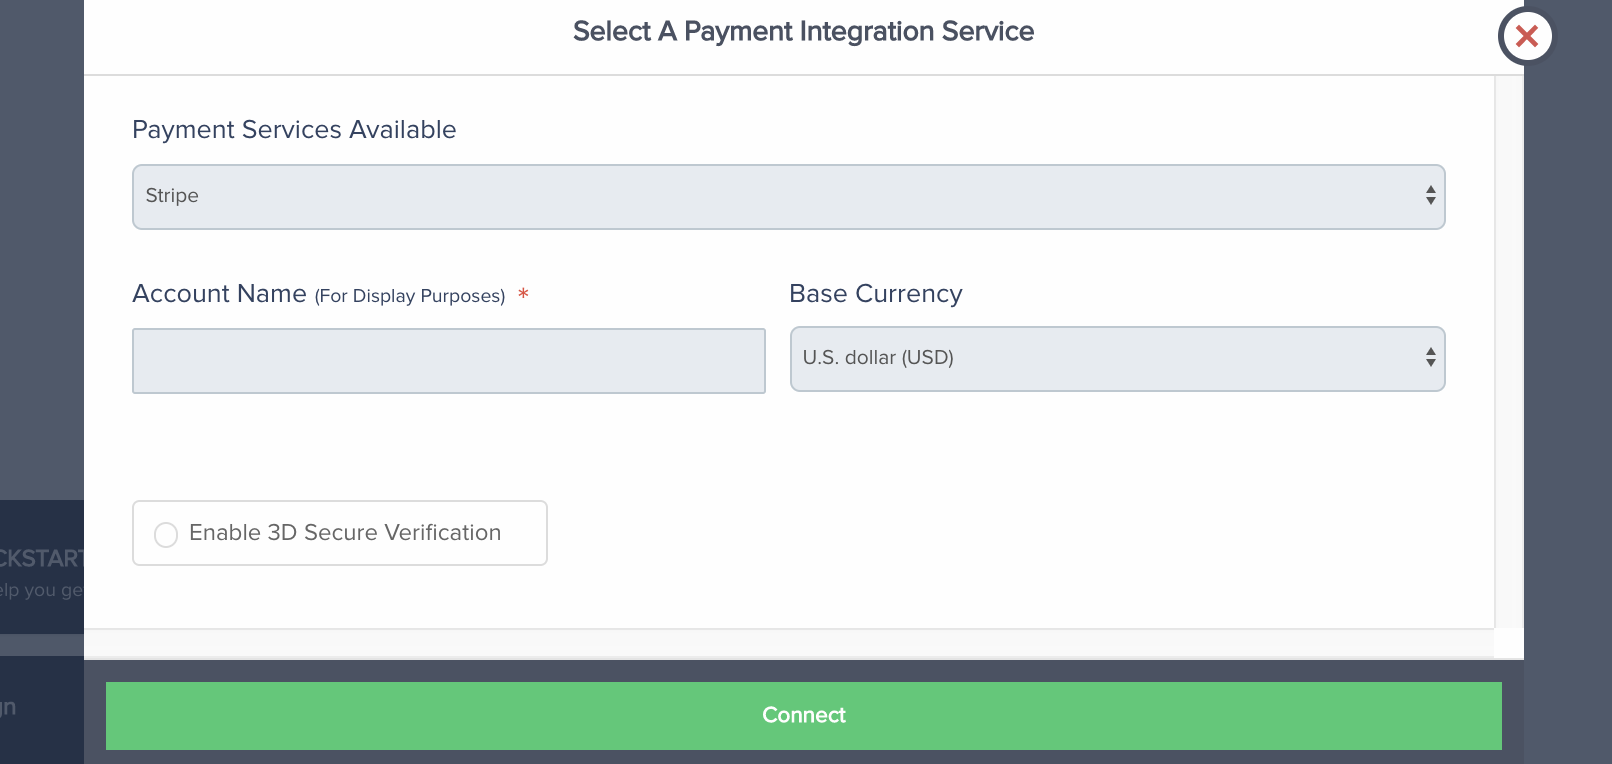Close the payment integration dialog with red X
Viewport: 1612px width, 764px height.
click(1526, 37)
